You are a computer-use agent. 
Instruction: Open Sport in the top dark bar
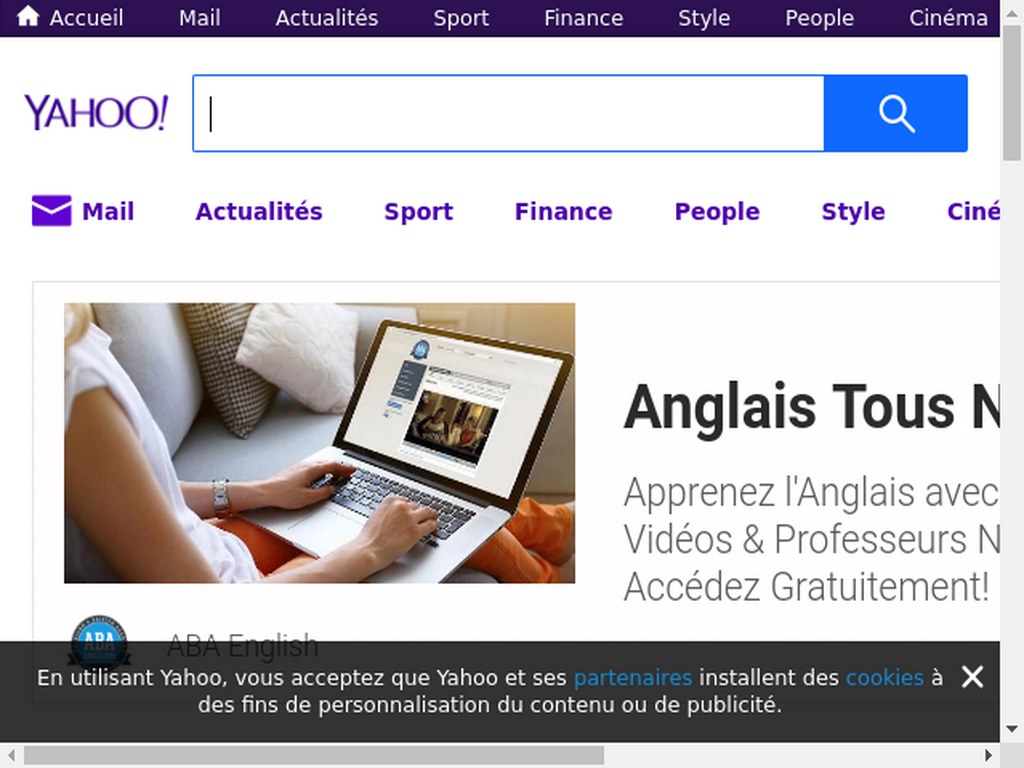tap(461, 18)
